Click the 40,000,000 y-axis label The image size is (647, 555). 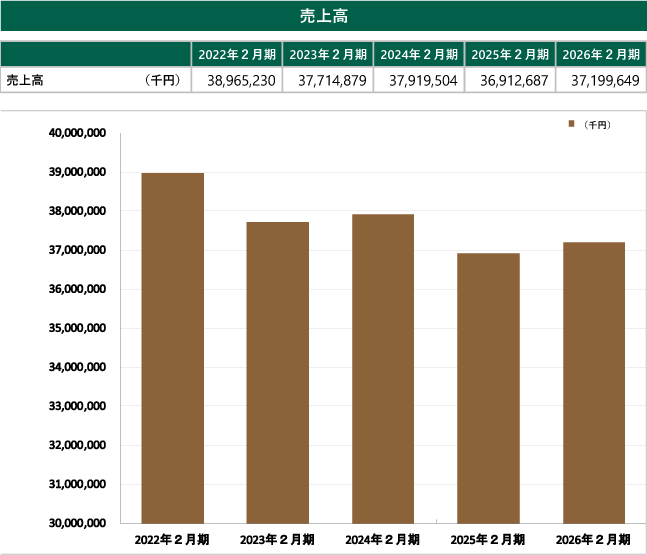click(77, 133)
